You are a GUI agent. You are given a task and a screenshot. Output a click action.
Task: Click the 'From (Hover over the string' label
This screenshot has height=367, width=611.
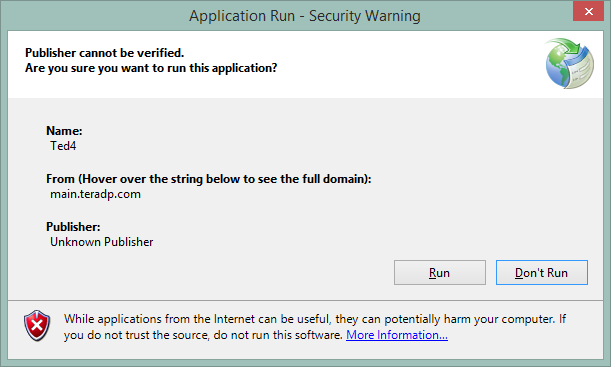click(x=208, y=179)
